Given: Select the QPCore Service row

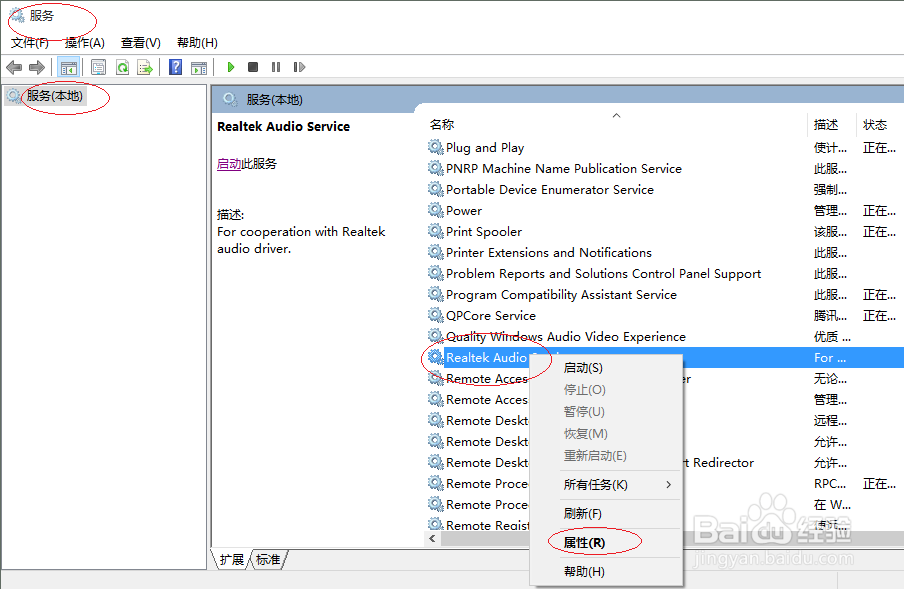Looking at the screenshot, I should pyautogui.click(x=665, y=315).
